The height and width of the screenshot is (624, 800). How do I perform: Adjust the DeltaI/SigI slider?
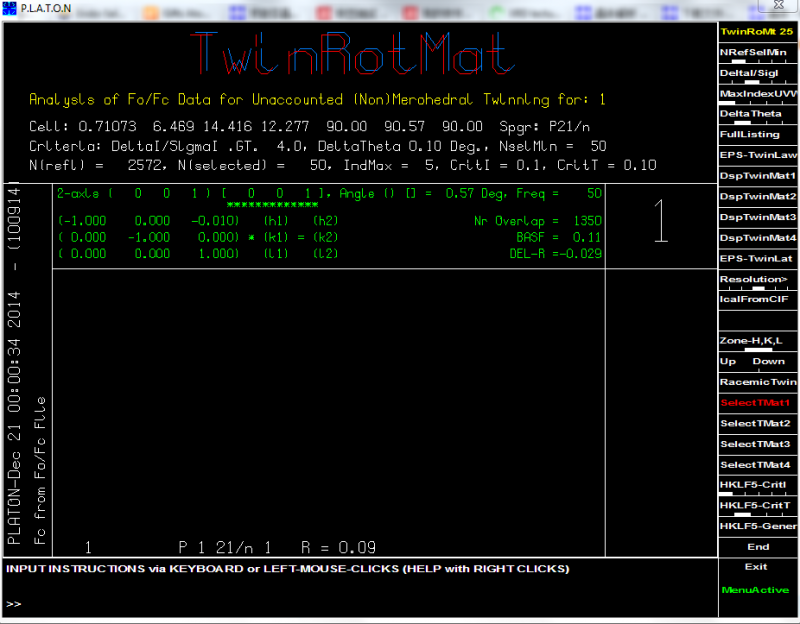pyautogui.click(x=757, y=73)
